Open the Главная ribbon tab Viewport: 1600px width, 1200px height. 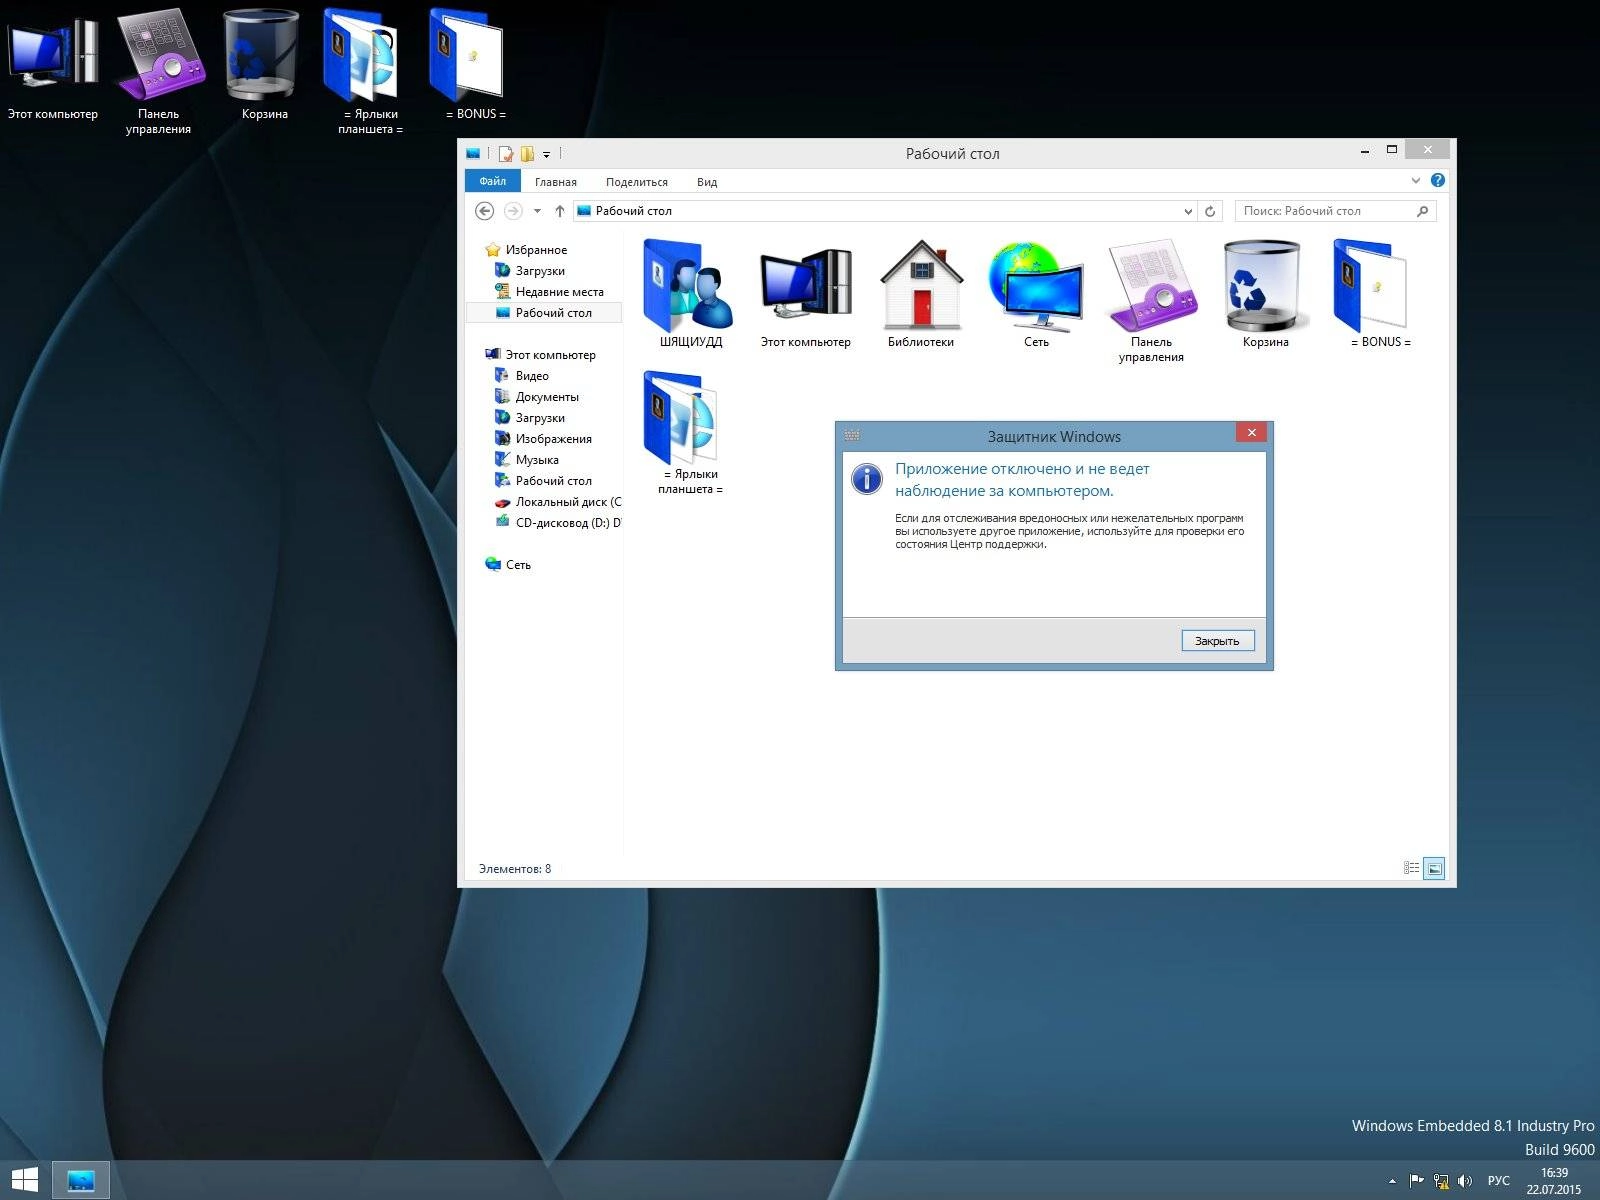click(x=555, y=182)
